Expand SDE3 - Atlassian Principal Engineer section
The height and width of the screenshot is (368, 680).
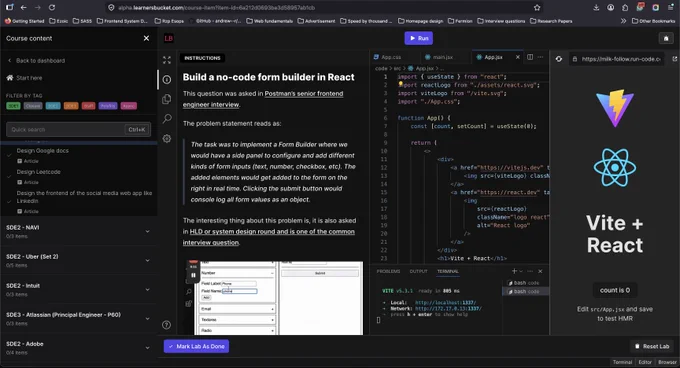(x=78, y=319)
